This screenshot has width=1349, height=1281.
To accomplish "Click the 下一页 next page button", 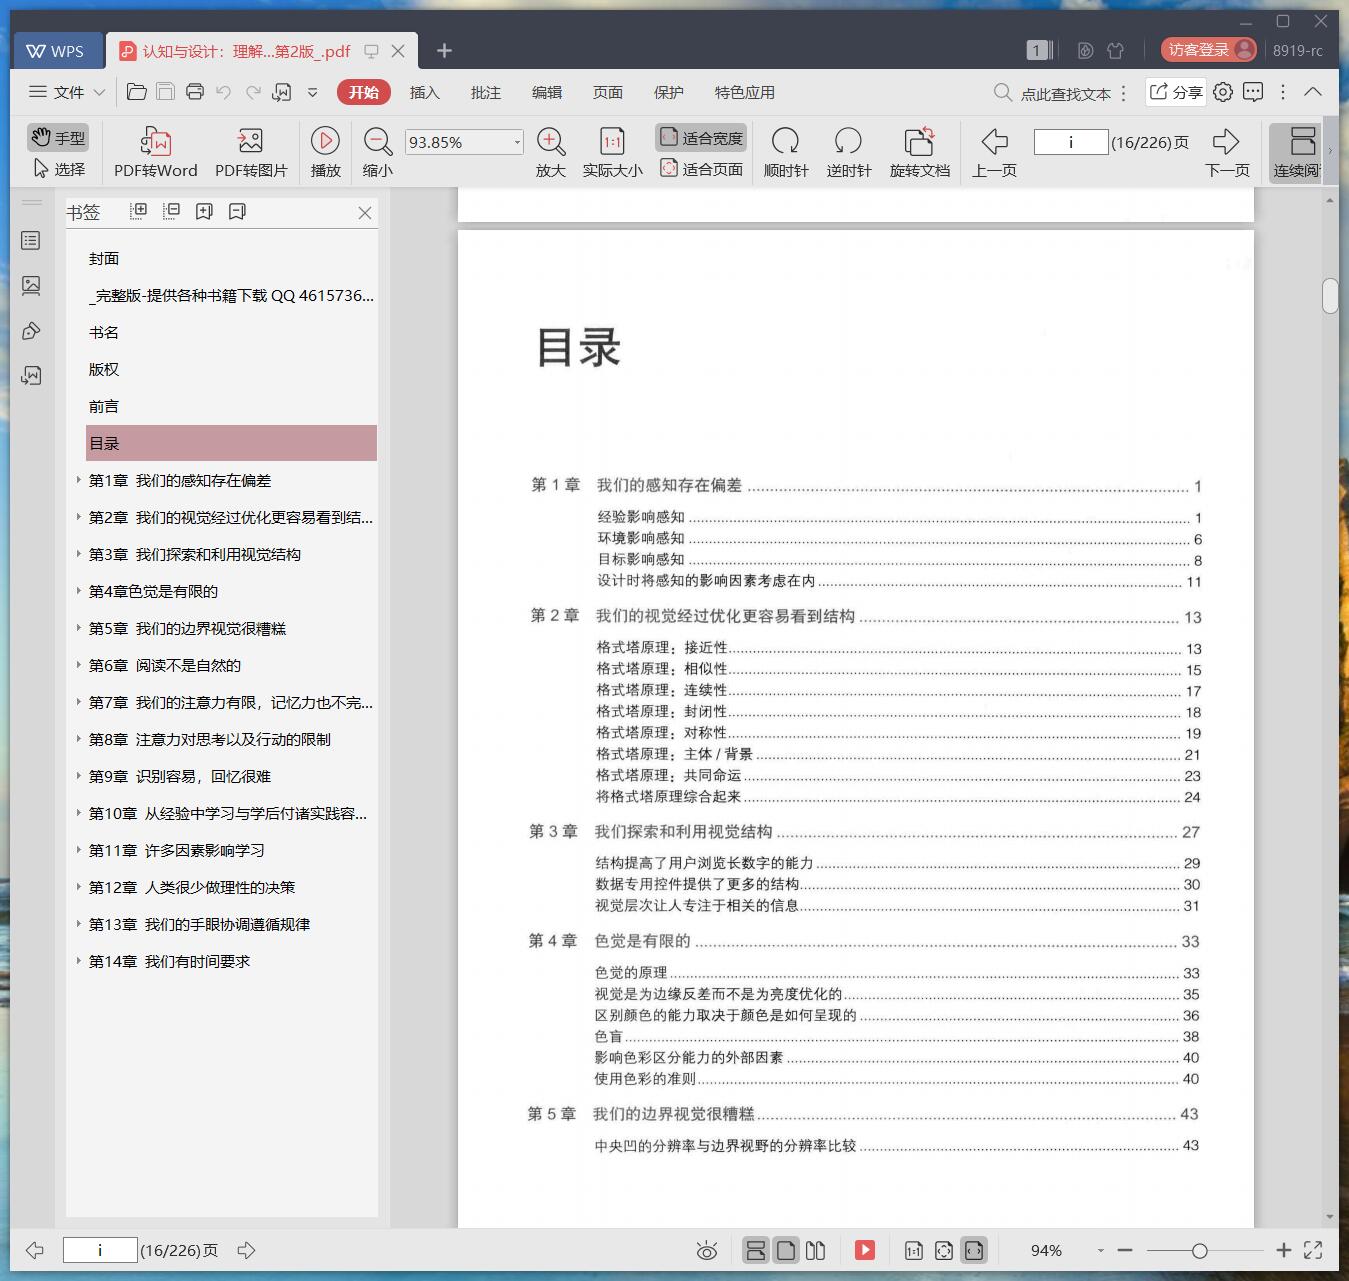I will pyautogui.click(x=1227, y=150).
